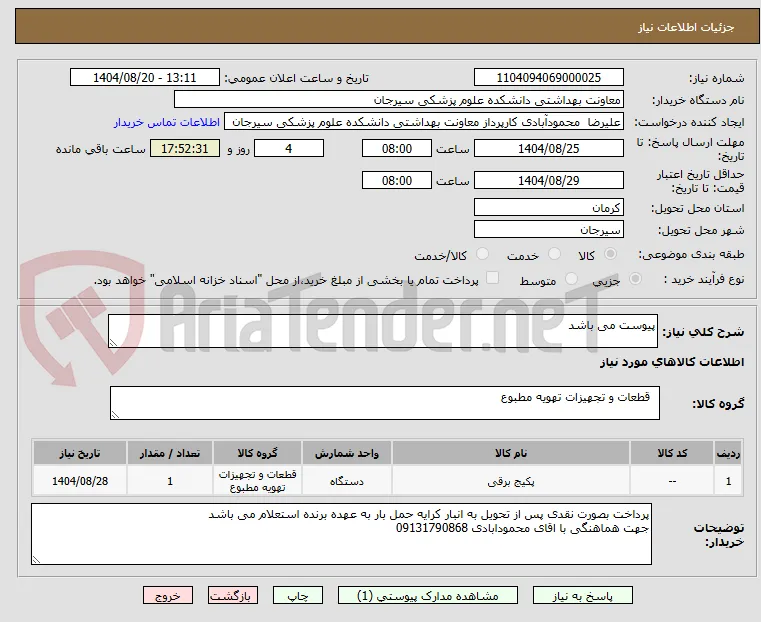Select the کالا radio button
Screen dimensions: 761x622
pyautogui.click(x=611, y=254)
